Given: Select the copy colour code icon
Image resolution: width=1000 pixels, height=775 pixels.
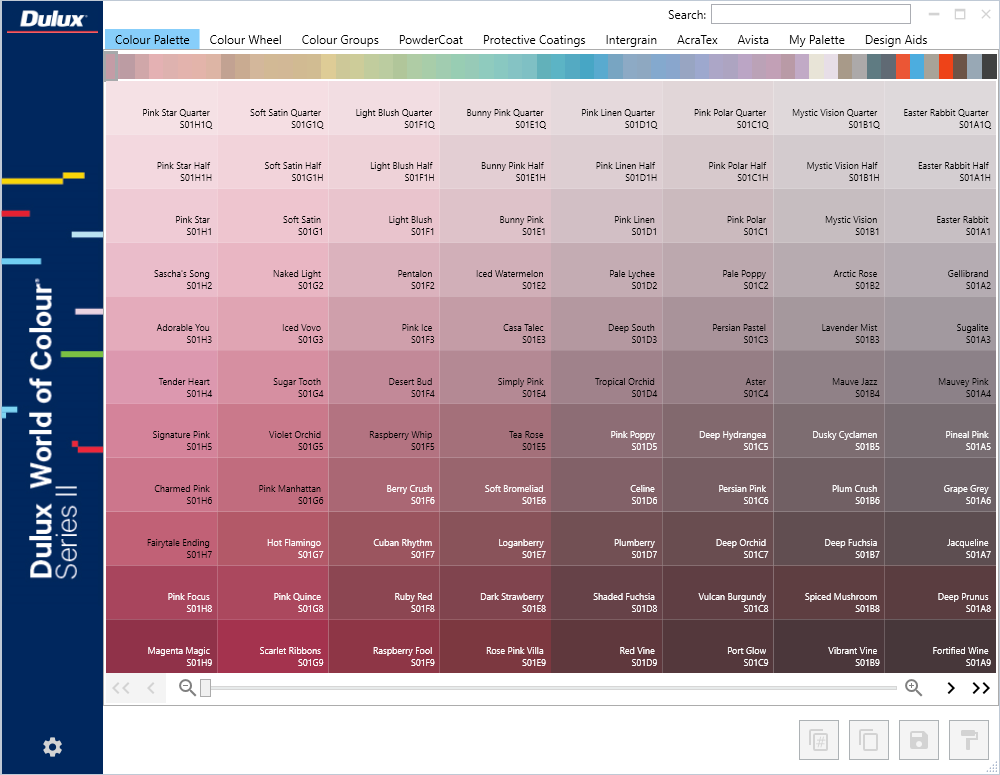Looking at the screenshot, I should (x=818, y=740).
